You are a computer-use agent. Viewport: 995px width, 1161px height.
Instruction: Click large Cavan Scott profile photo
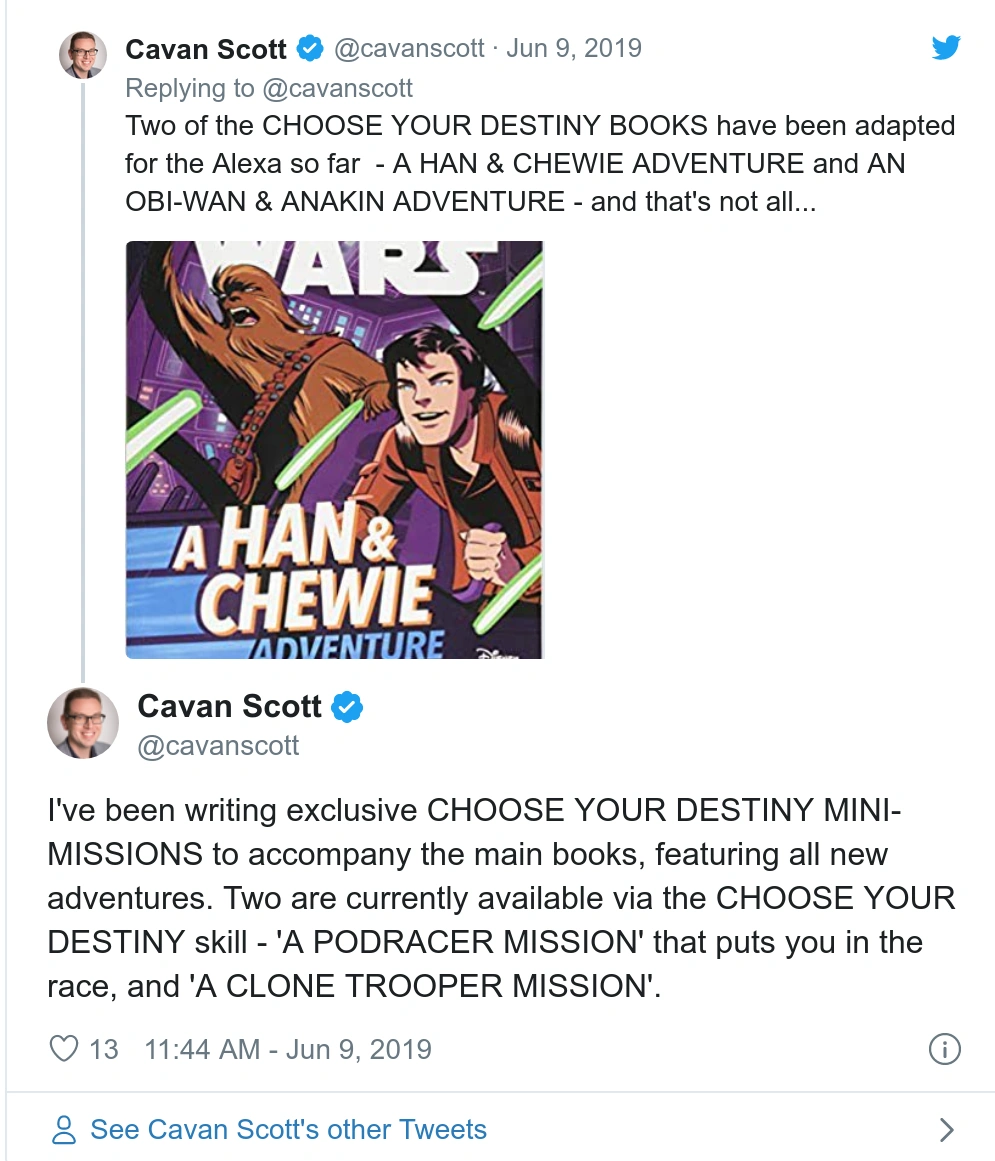pos(83,723)
